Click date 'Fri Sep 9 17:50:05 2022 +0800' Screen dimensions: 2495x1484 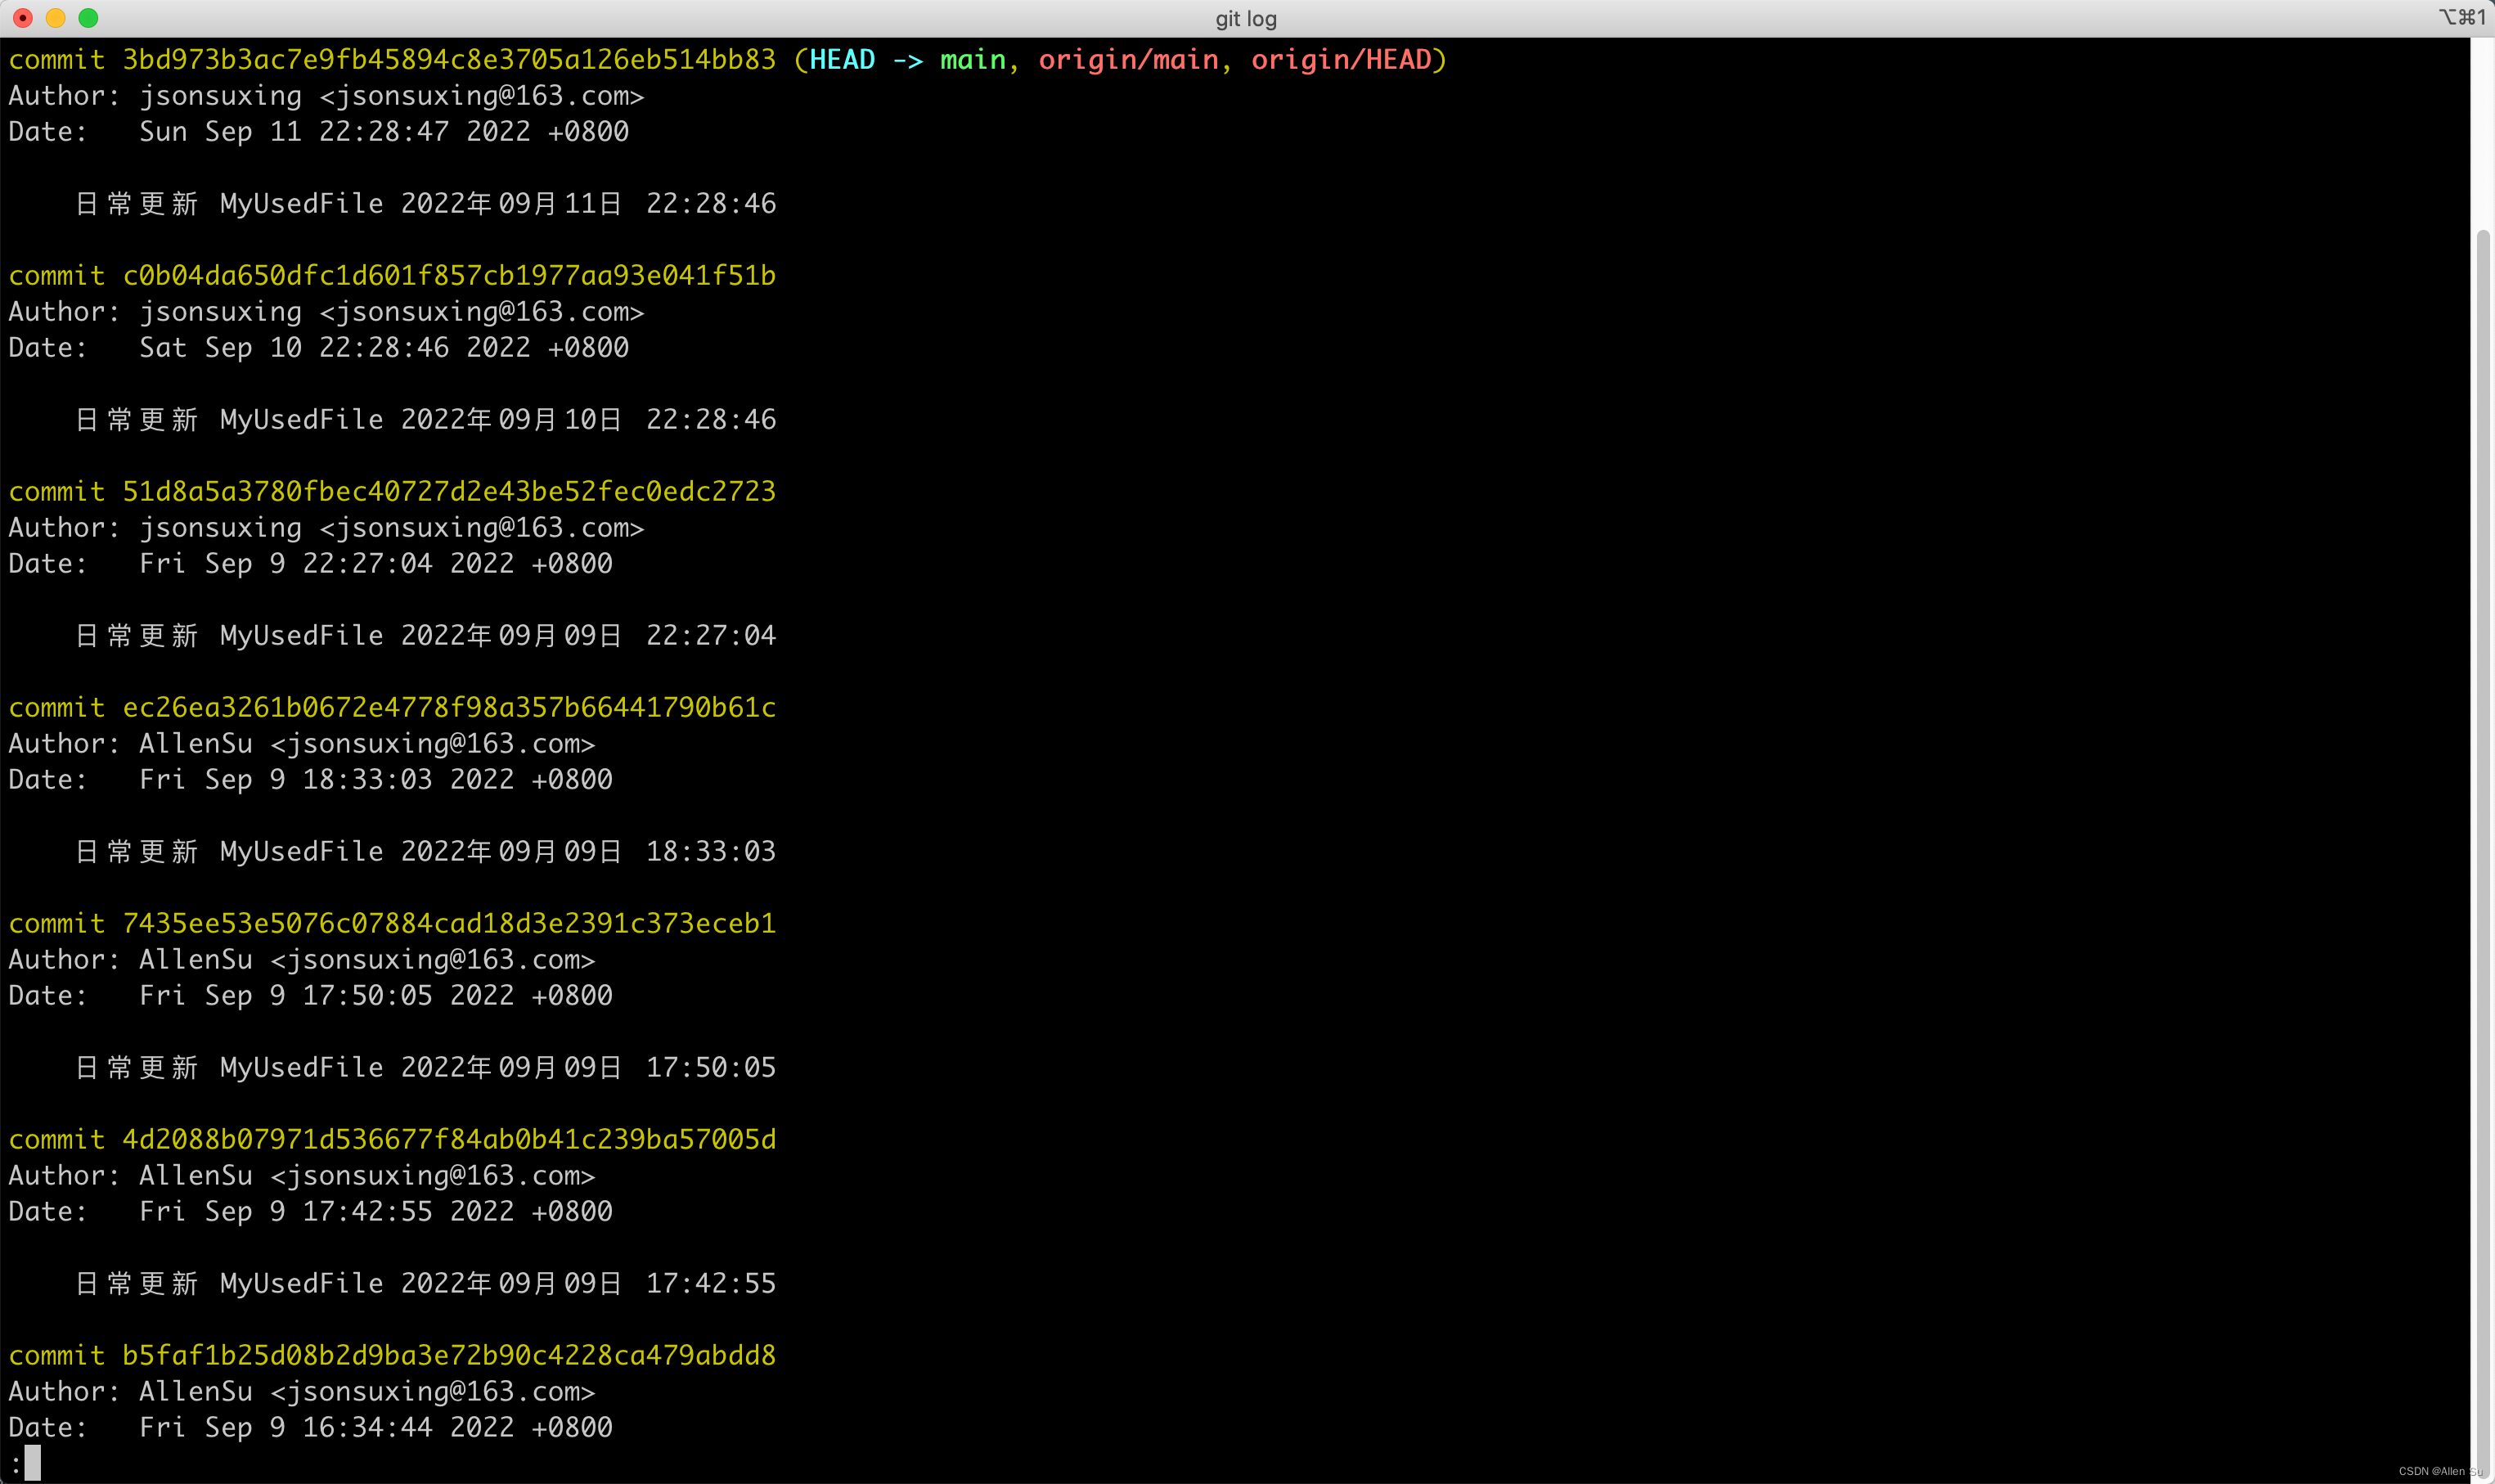tap(376, 996)
